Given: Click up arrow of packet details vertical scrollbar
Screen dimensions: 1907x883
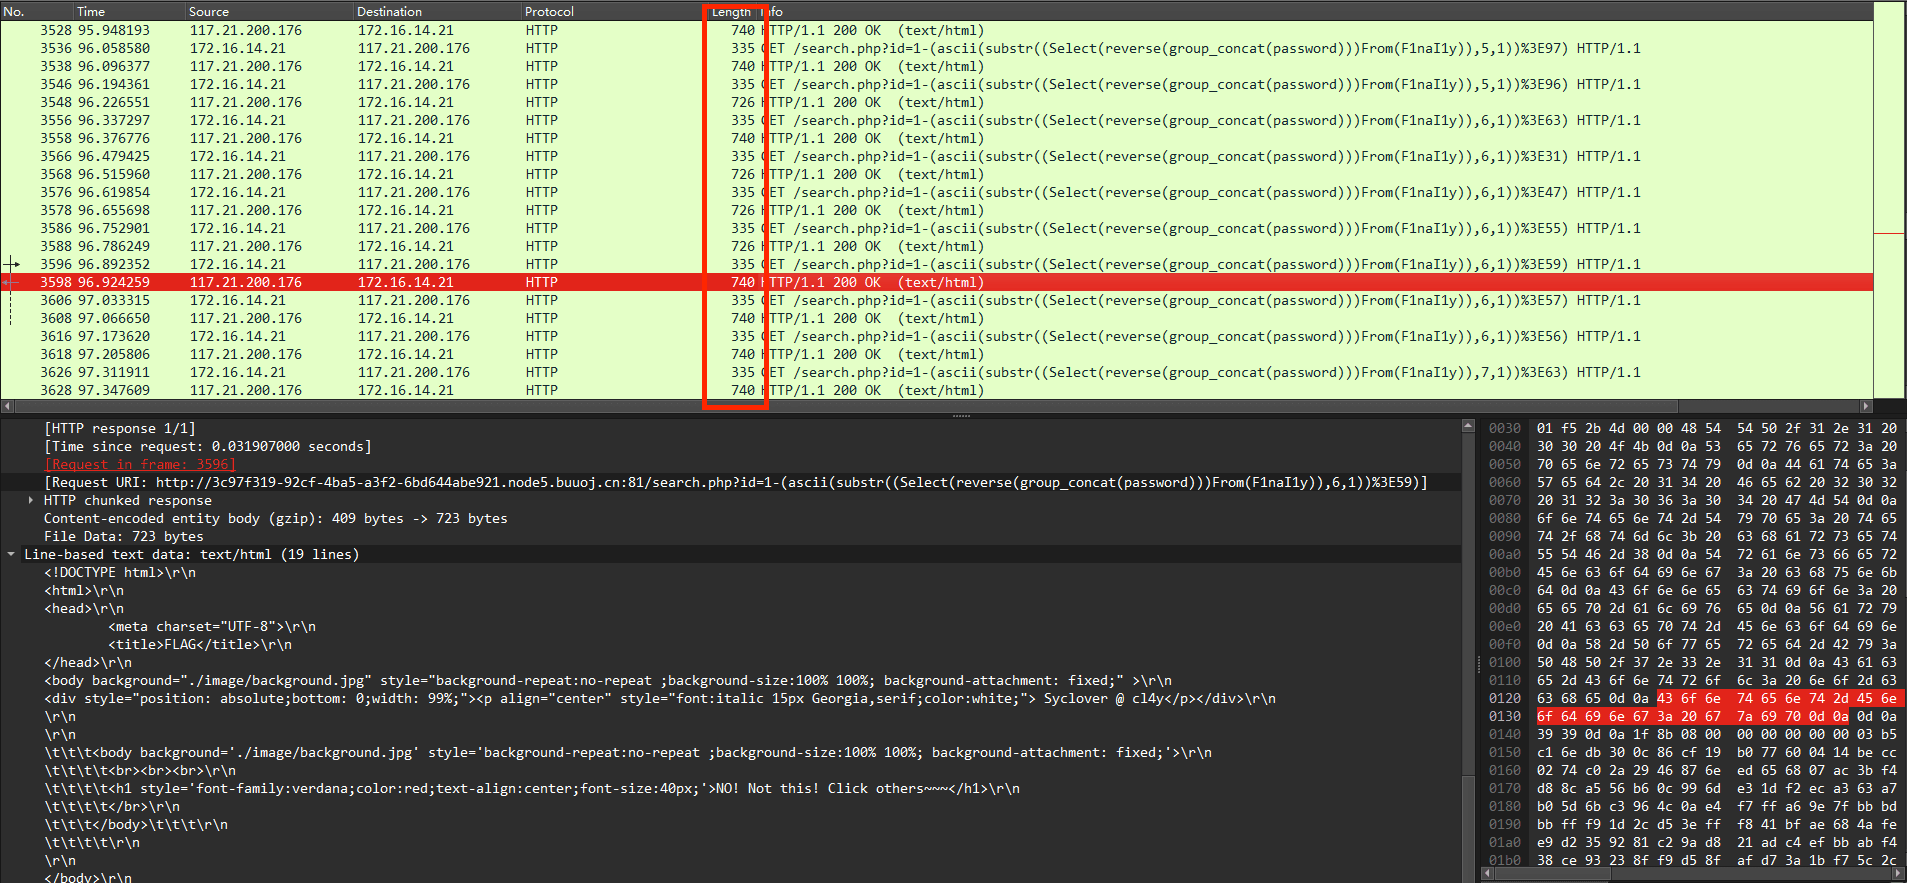Looking at the screenshot, I should [1468, 426].
